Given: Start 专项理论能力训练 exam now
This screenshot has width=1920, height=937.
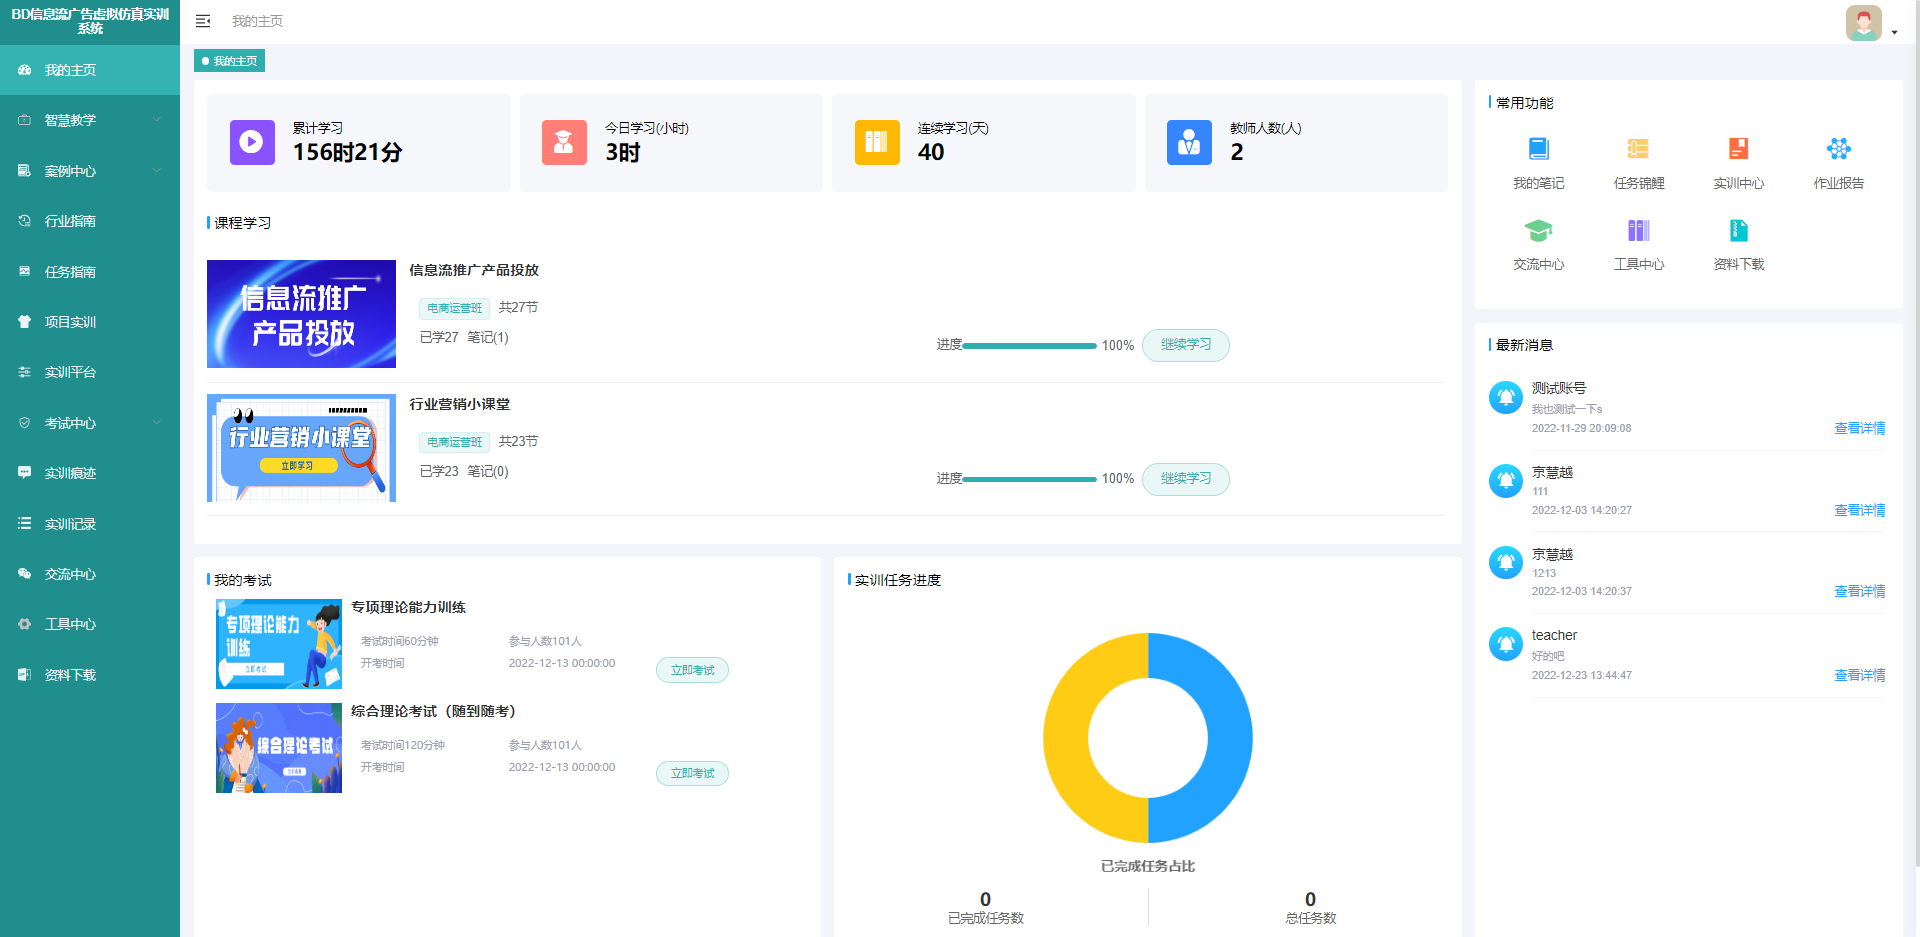Looking at the screenshot, I should tap(692, 670).
